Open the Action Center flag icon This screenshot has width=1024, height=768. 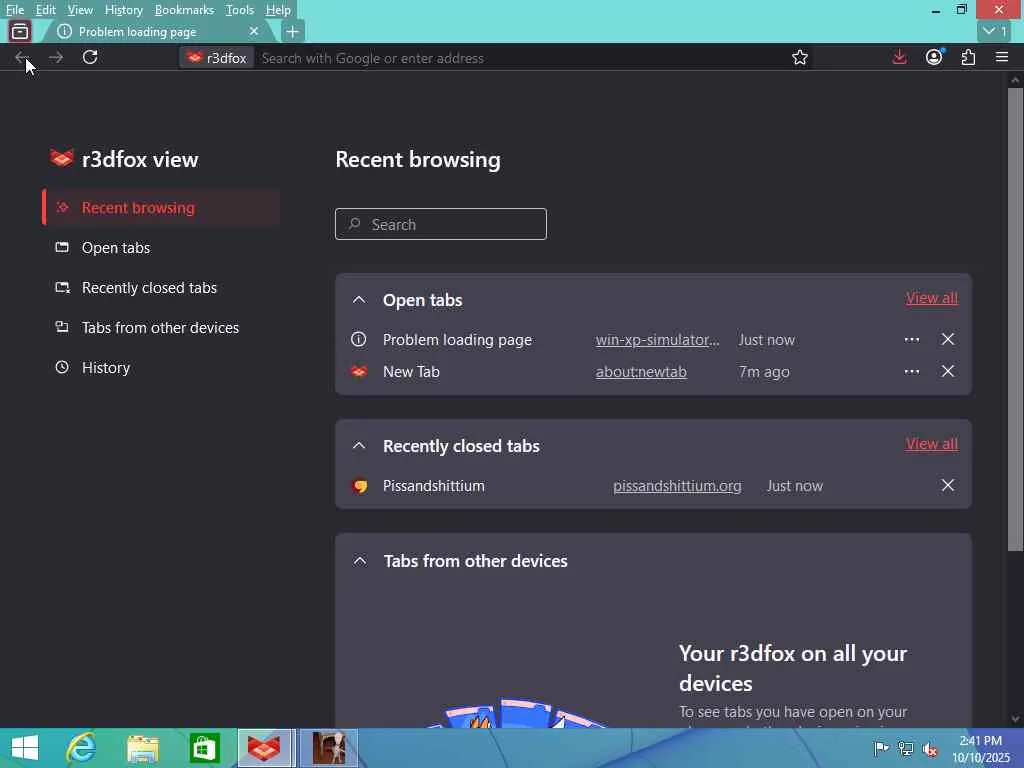pyautogui.click(x=881, y=748)
